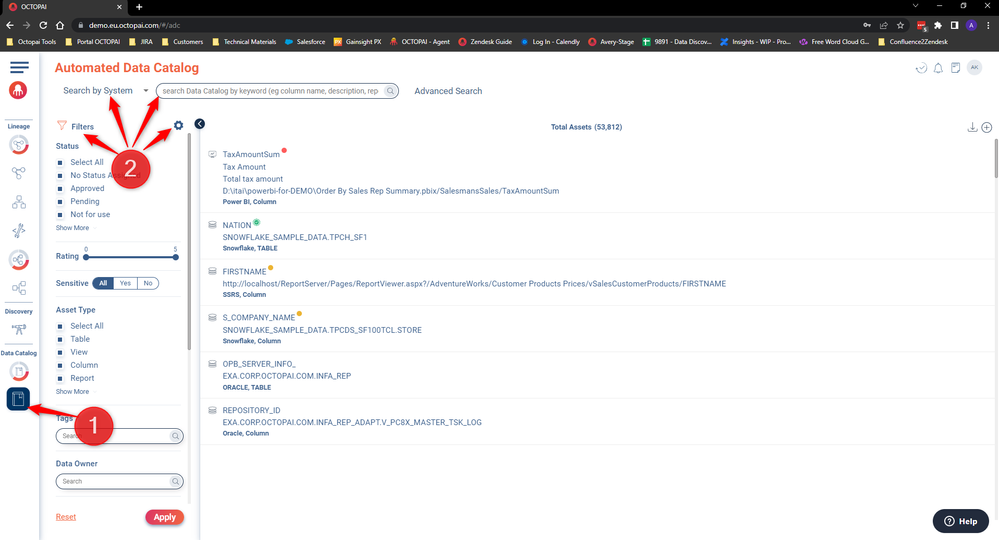Screen dimensions: 999x540
Task: Bookmark this page with the star icon
Action: point(900,25)
